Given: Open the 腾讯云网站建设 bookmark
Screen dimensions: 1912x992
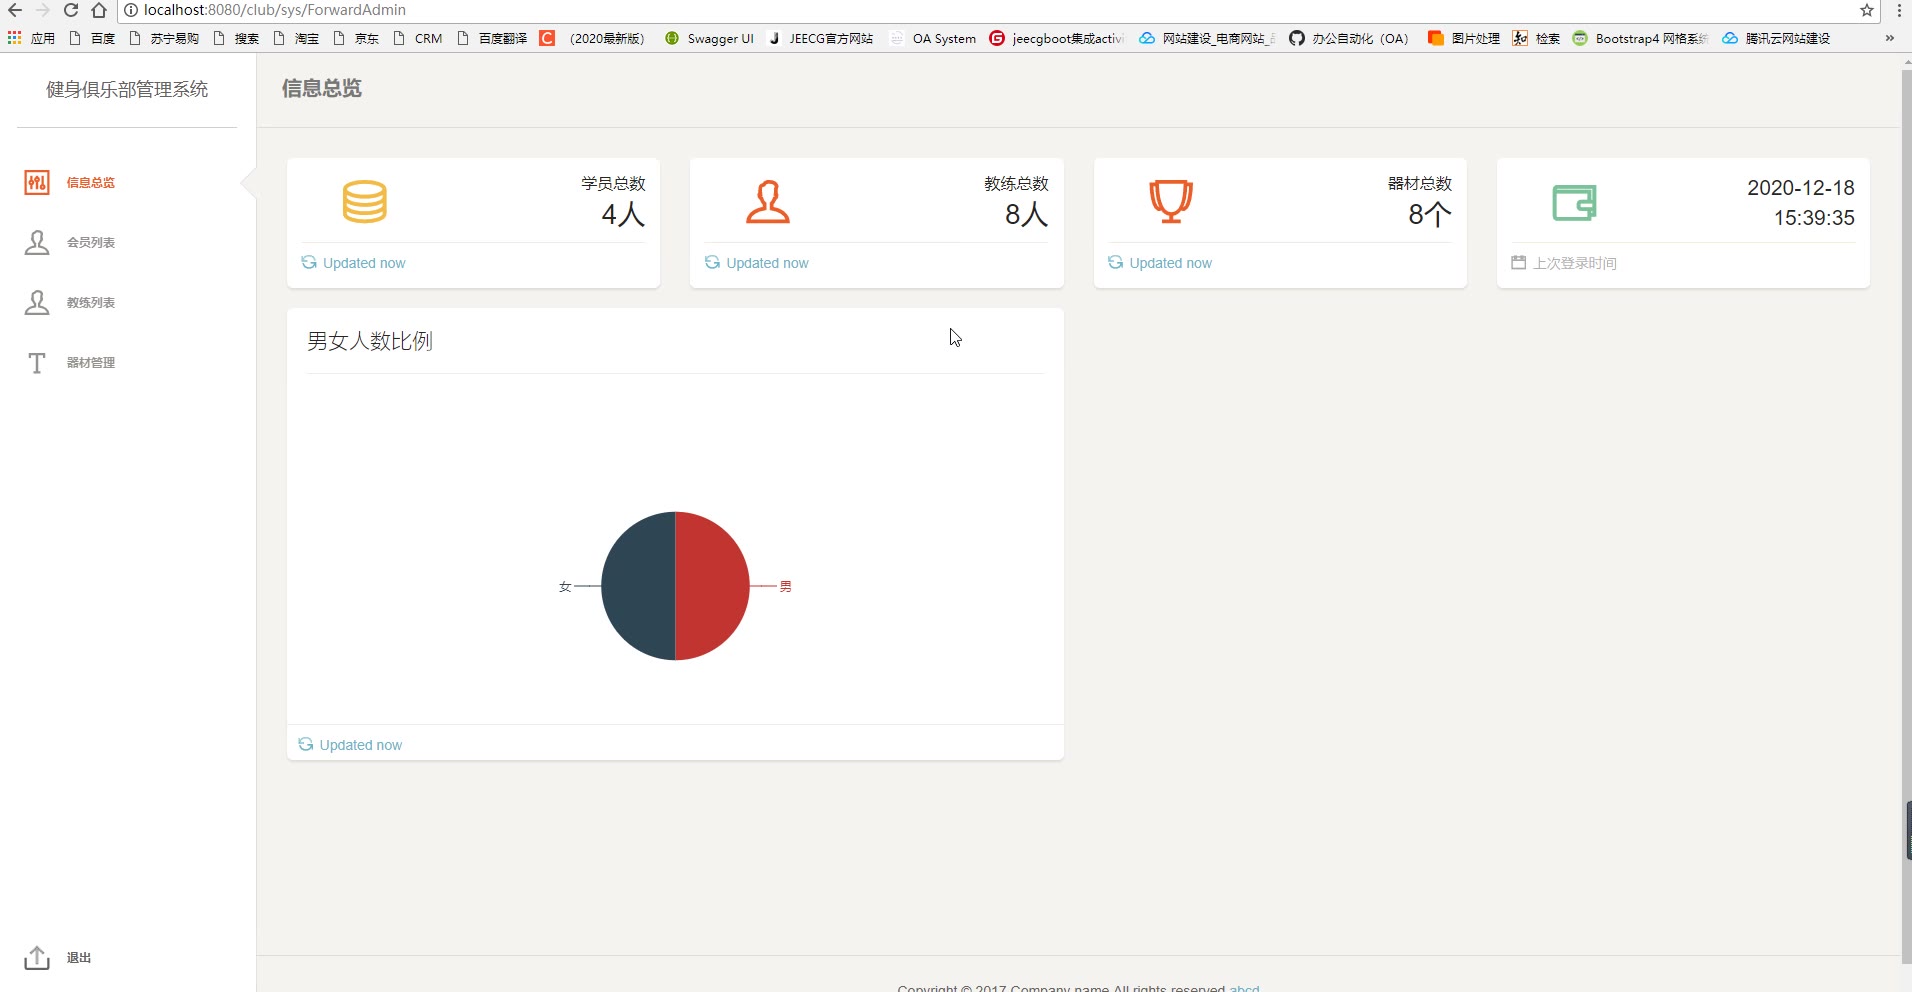Looking at the screenshot, I should 1777,38.
